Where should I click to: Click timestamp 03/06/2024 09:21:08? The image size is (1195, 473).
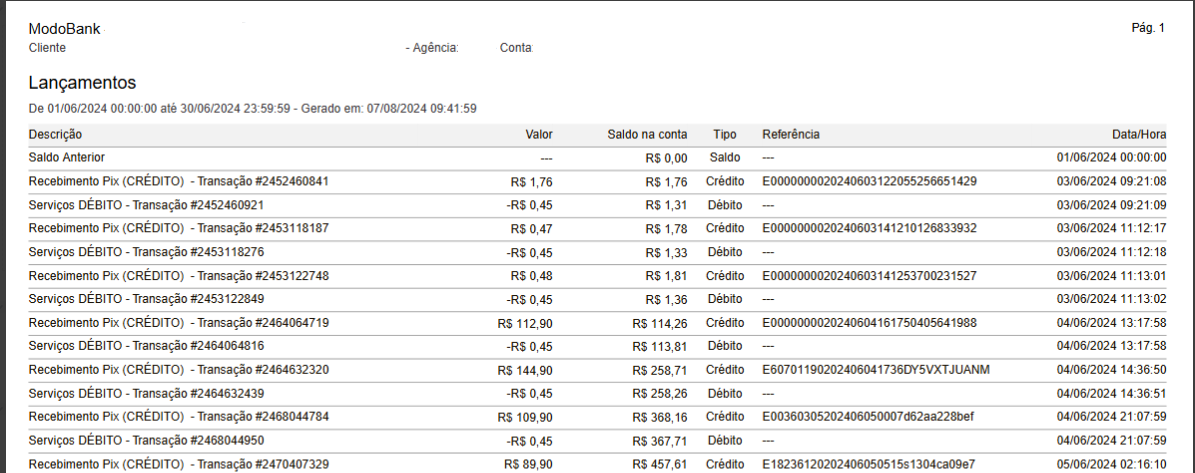(1111, 181)
